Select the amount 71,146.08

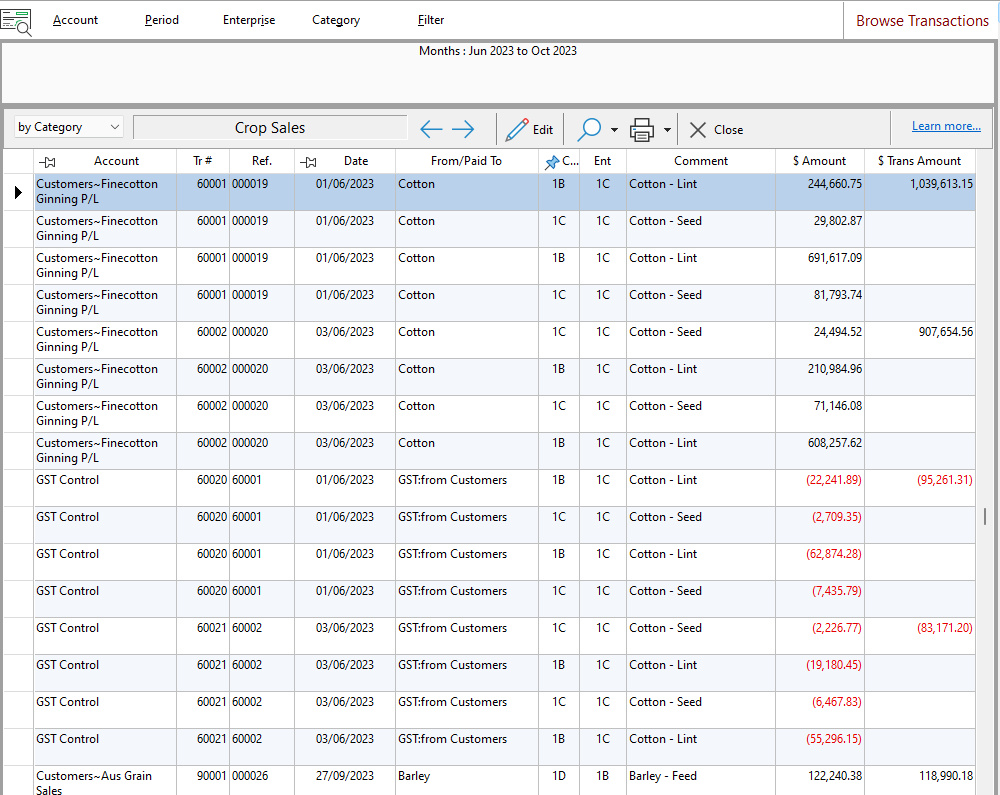837,405
